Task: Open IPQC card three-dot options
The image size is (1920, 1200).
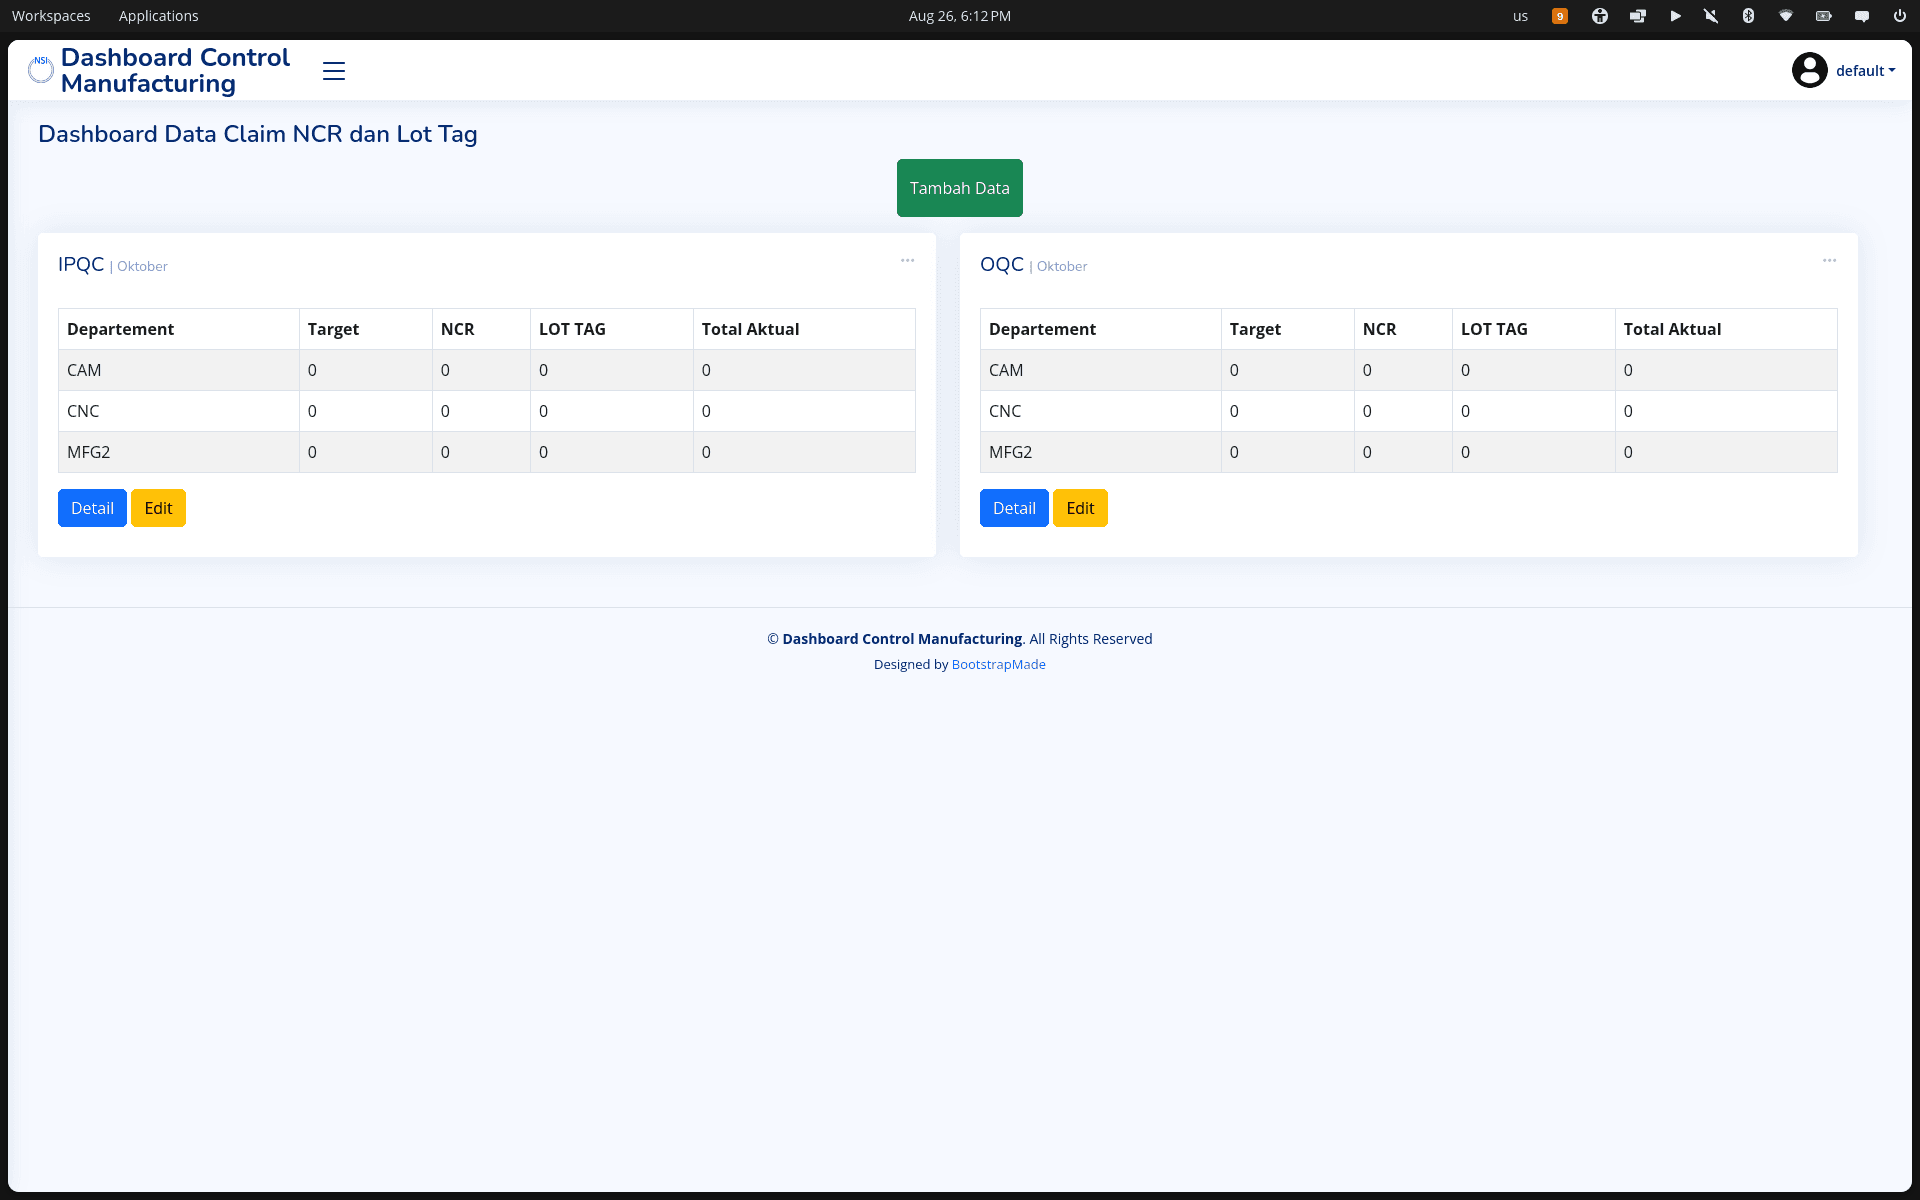Action: click(x=907, y=260)
